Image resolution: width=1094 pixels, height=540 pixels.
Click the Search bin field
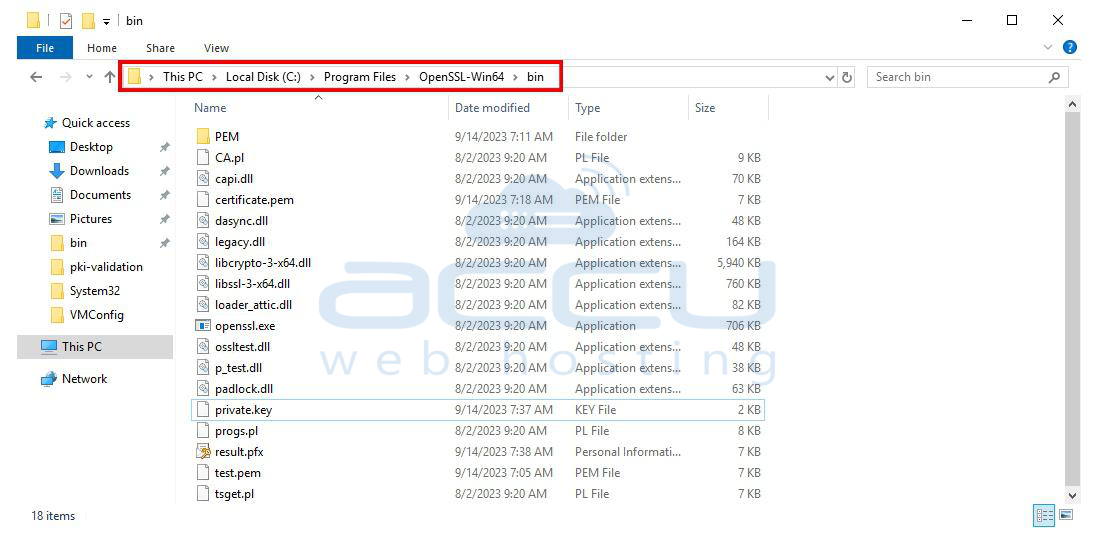[968, 77]
